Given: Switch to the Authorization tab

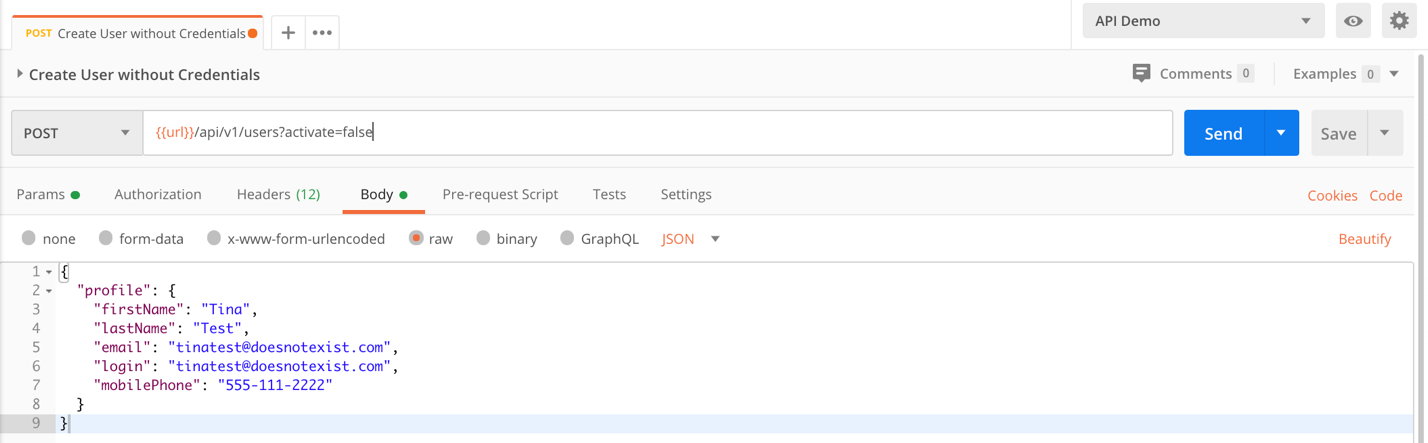Looking at the screenshot, I should click(158, 194).
